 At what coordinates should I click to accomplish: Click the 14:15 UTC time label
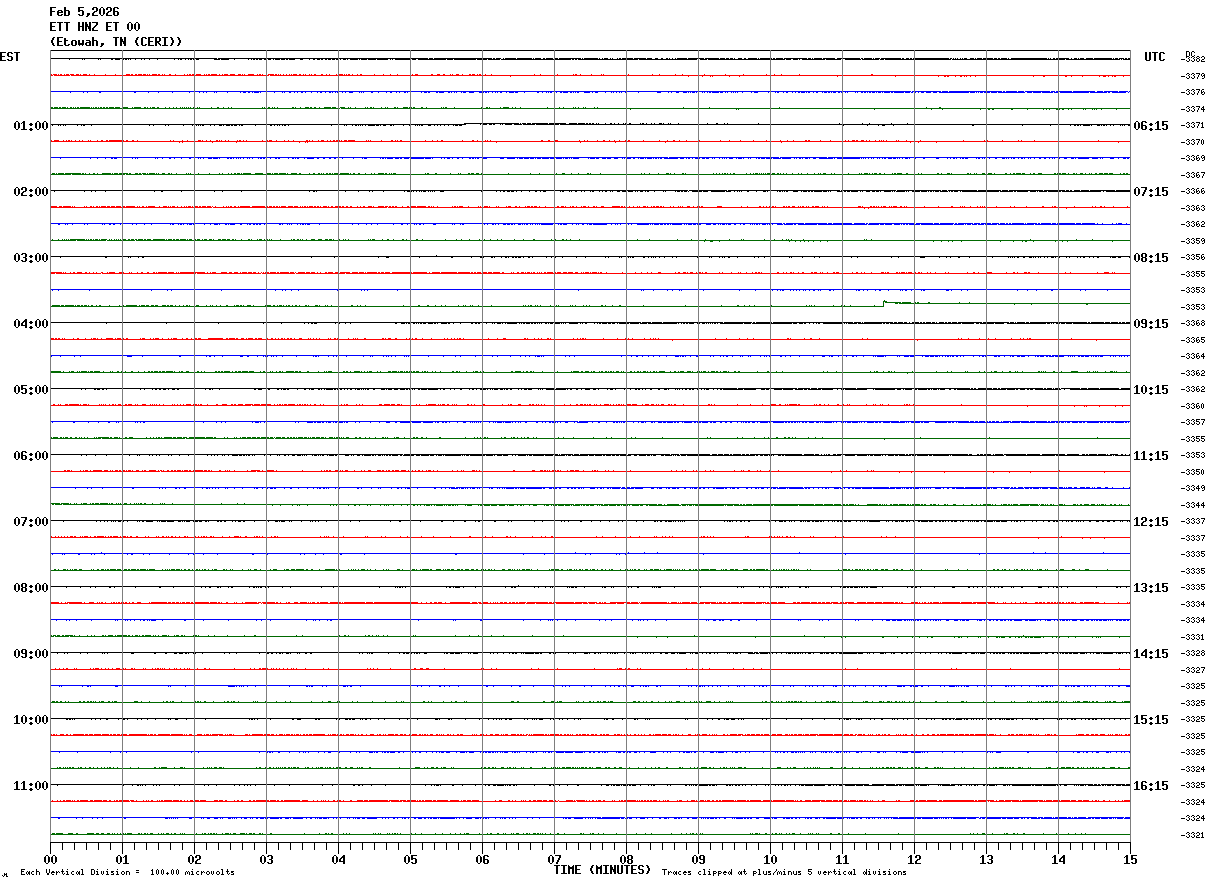click(1150, 654)
